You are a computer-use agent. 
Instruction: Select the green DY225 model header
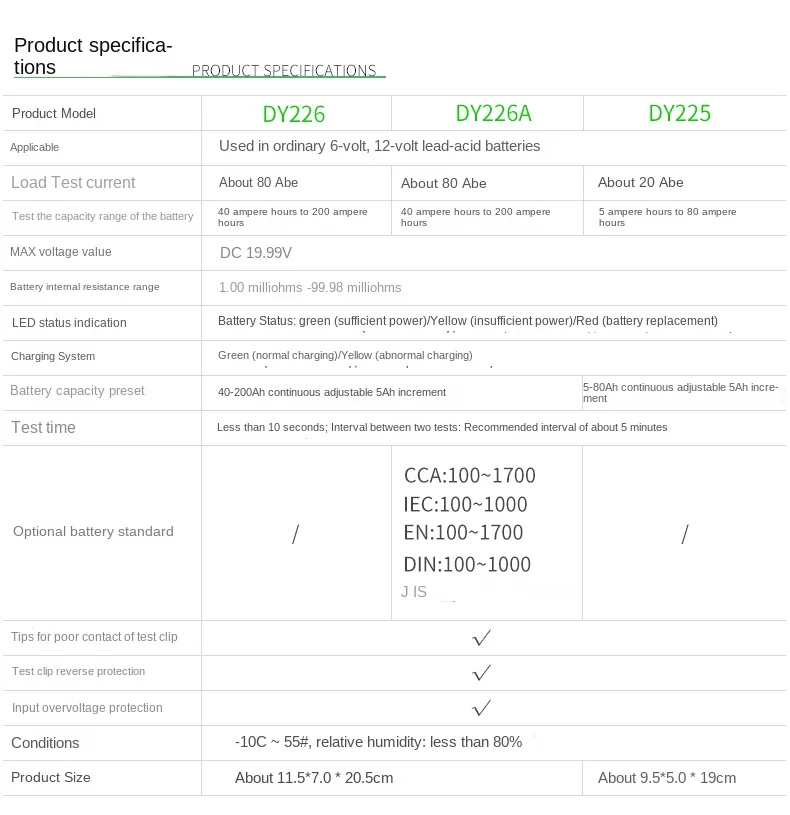coord(680,113)
